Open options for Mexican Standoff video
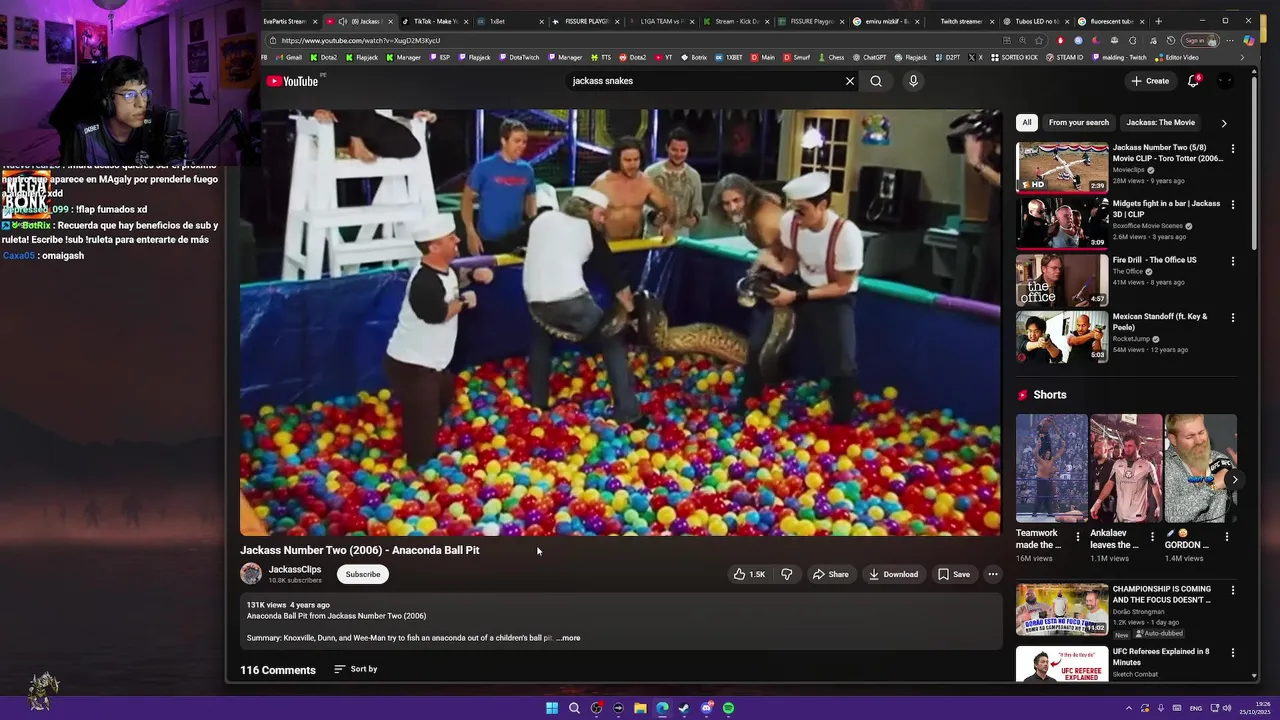 [x=1232, y=318]
